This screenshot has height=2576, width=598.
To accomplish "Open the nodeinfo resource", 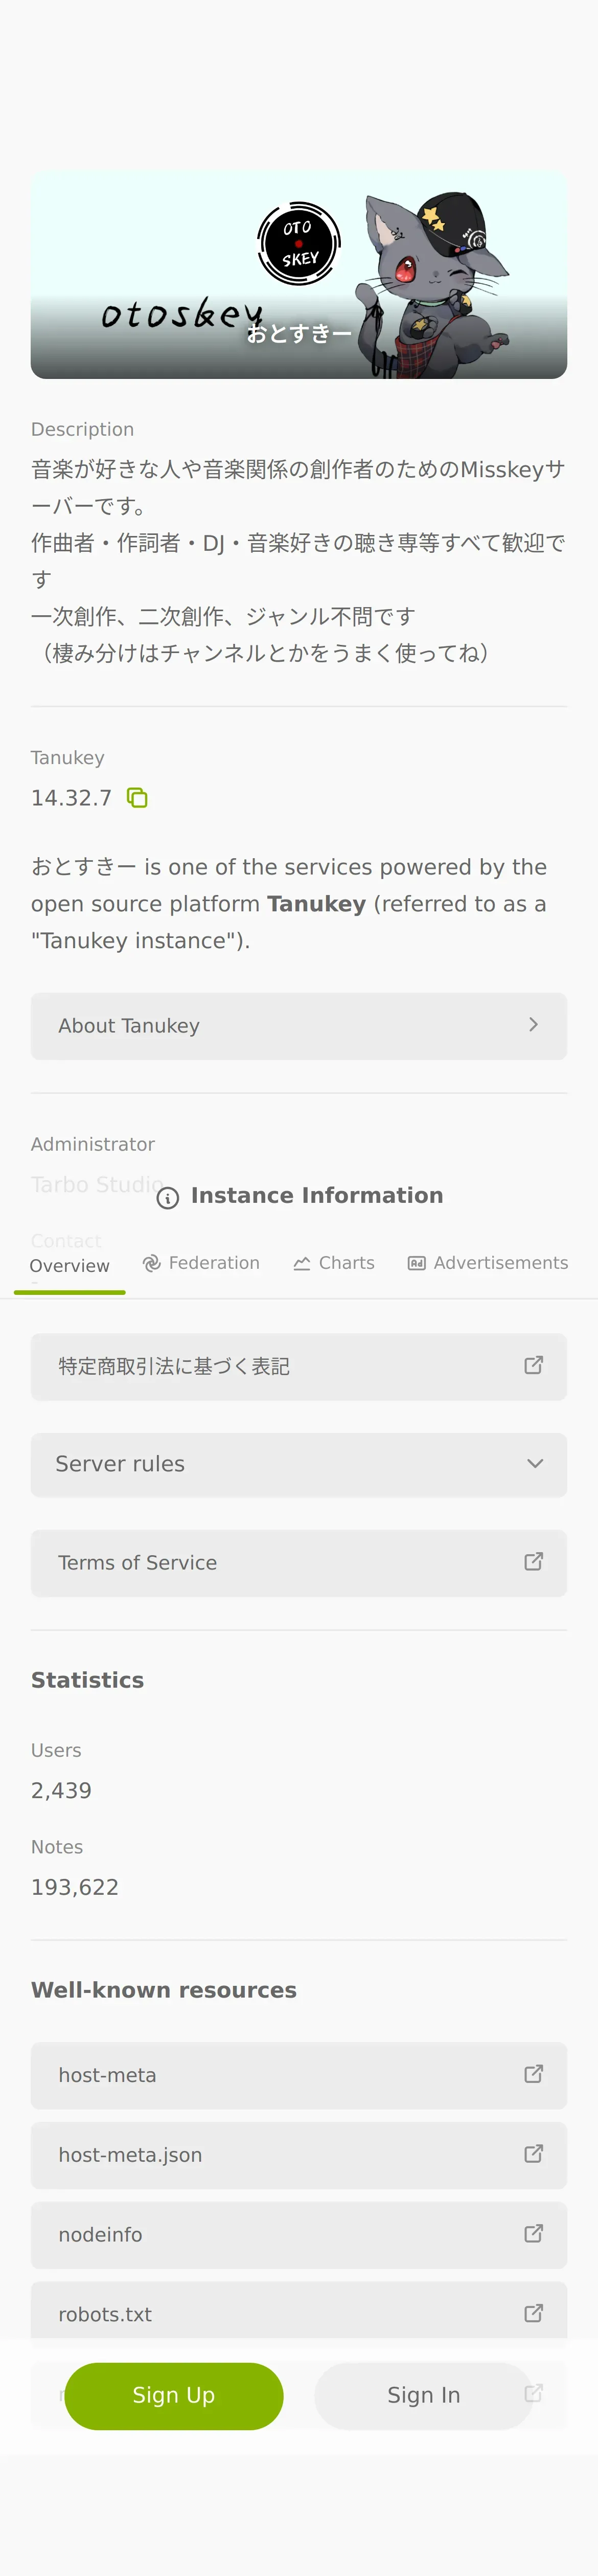I will [x=299, y=2235].
